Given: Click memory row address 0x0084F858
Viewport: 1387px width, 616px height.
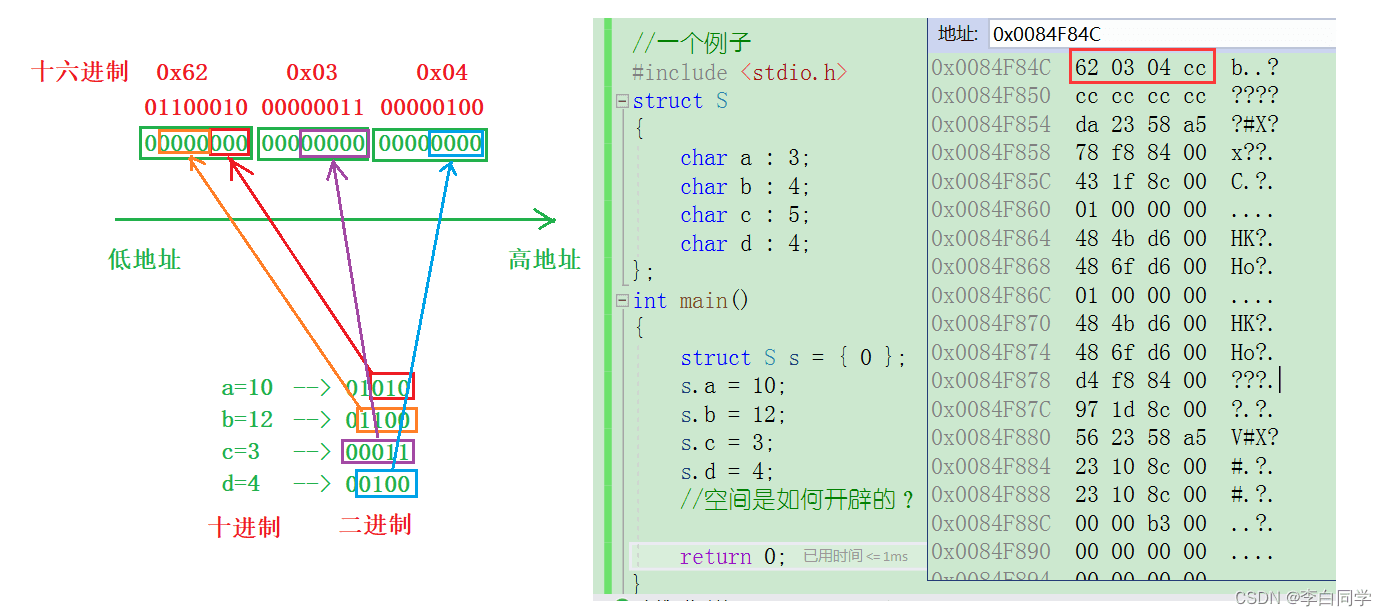Looking at the screenshot, I should tap(991, 153).
